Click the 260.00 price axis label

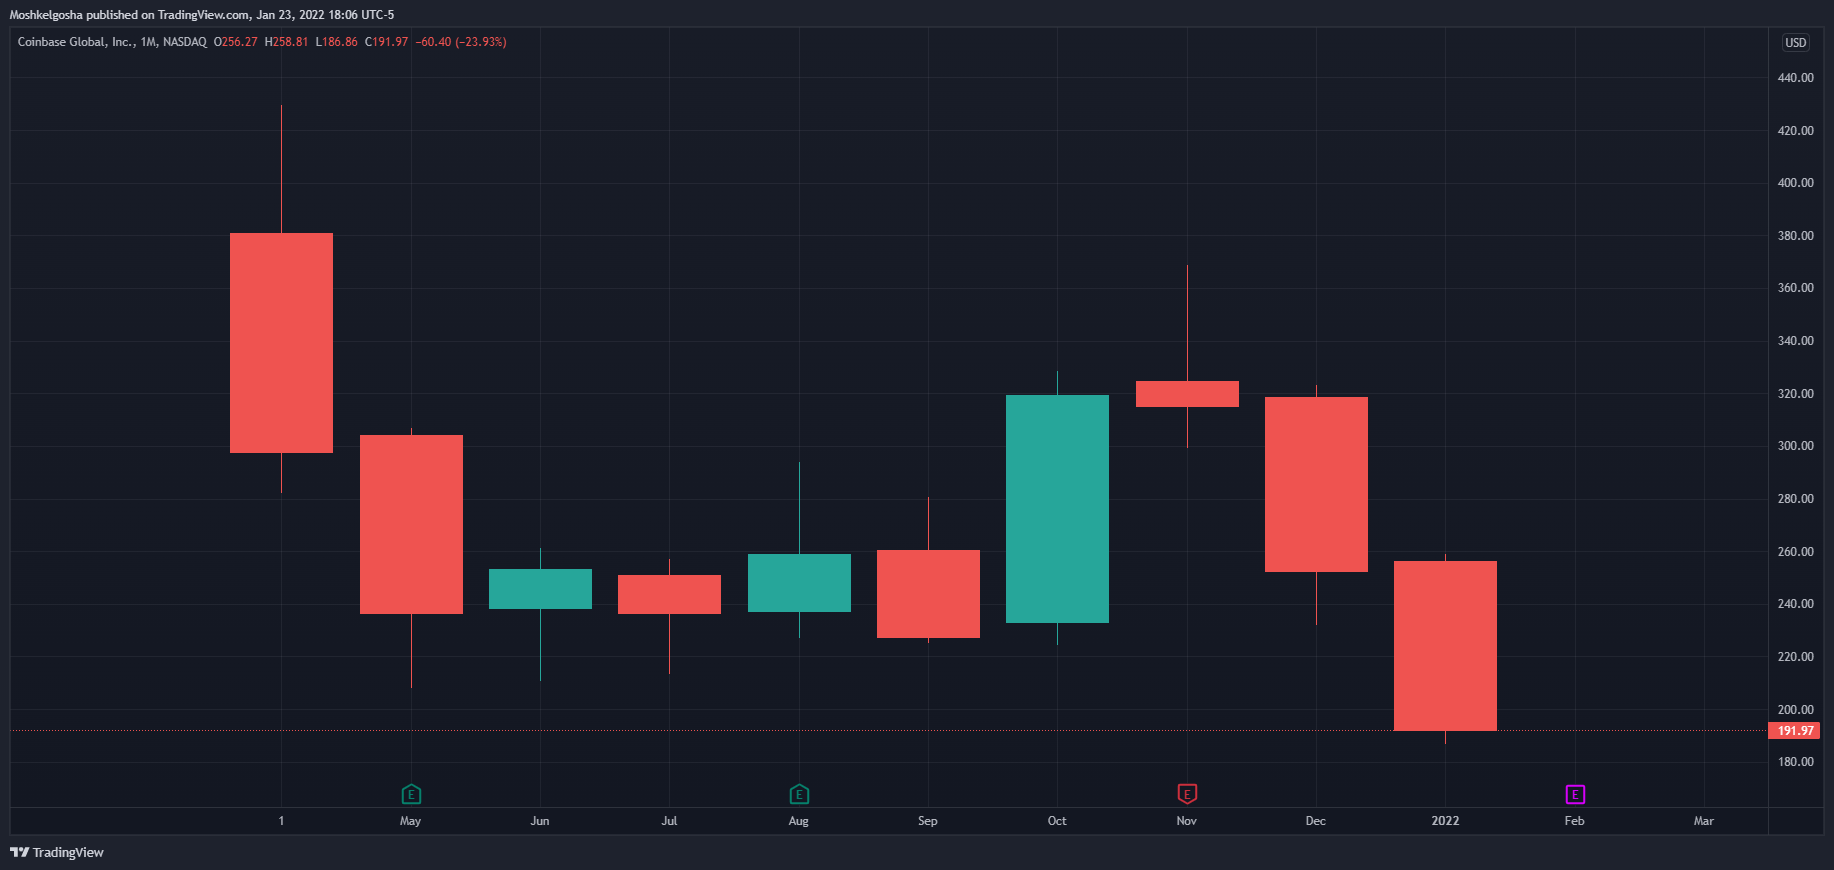pyautogui.click(x=1795, y=552)
